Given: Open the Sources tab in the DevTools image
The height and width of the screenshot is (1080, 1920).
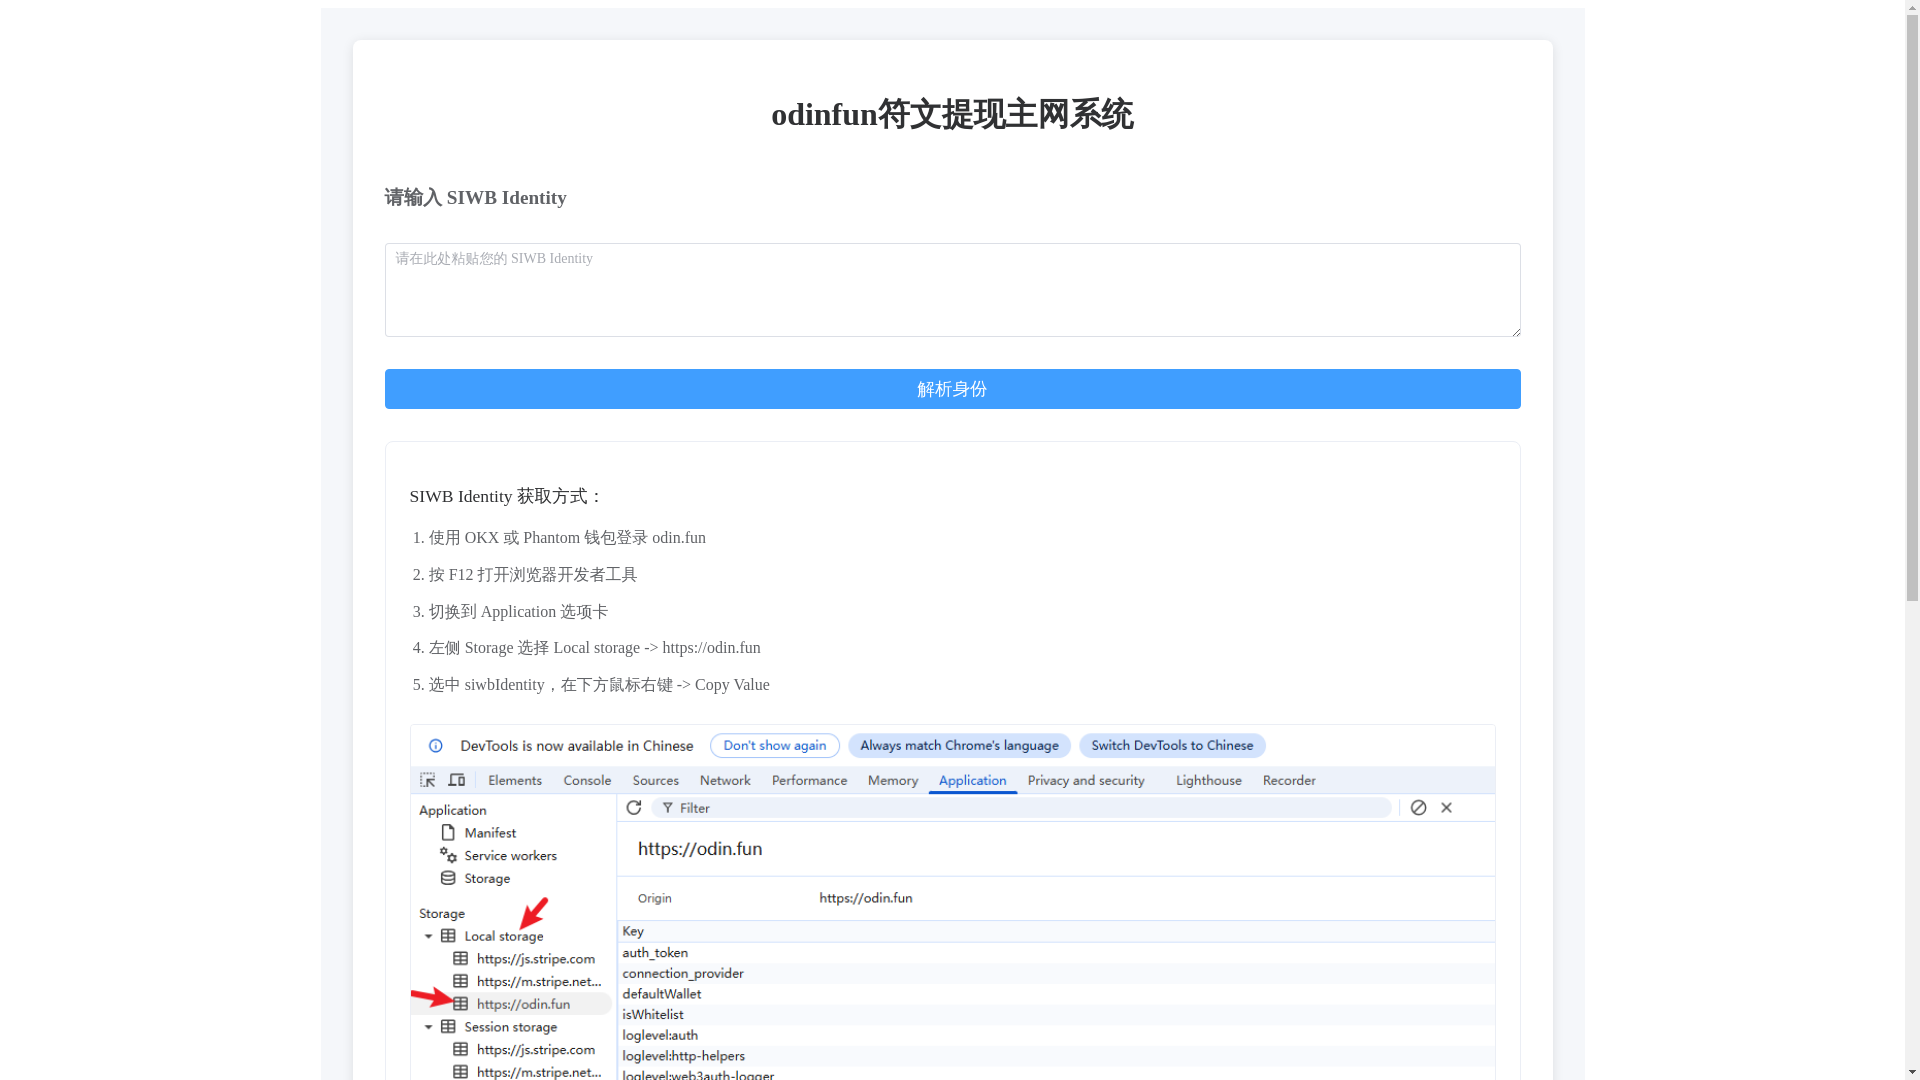Looking at the screenshot, I should click(x=656, y=781).
